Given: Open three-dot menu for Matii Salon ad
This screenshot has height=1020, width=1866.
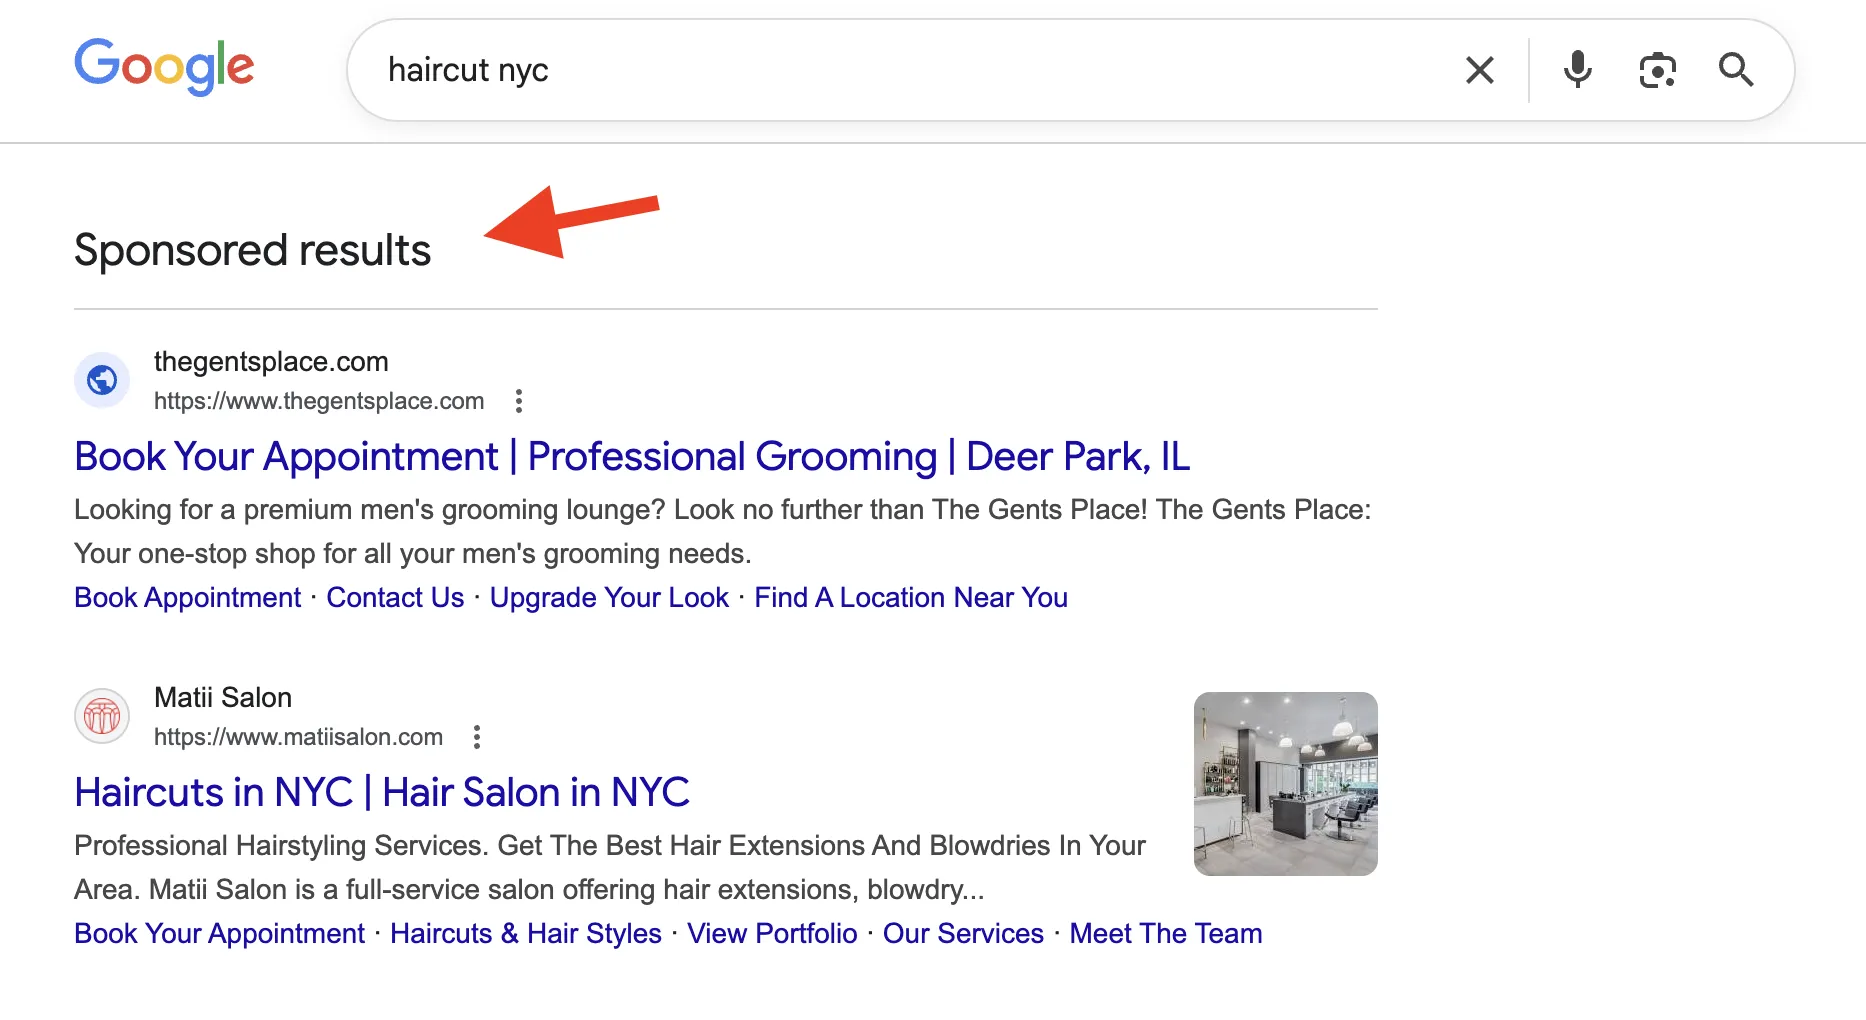Looking at the screenshot, I should pyautogui.click(x=477, y=737).
